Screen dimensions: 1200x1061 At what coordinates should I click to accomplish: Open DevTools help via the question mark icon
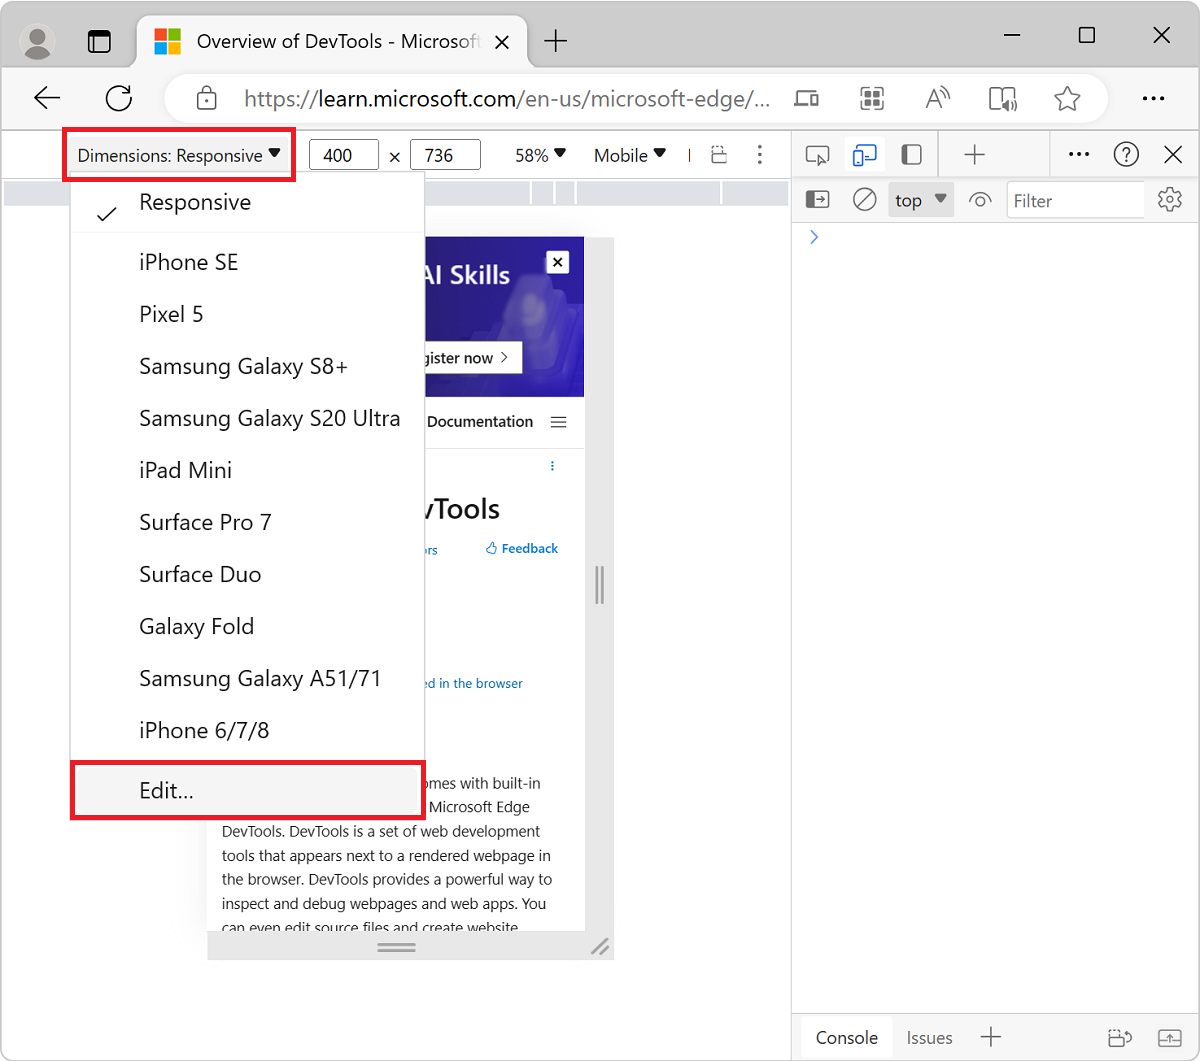(1126, 154)
